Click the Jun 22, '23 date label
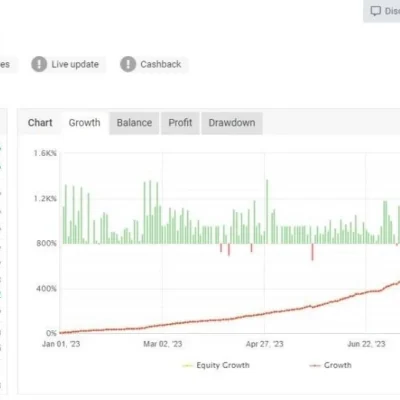This screenshot has height=400, width=400. tap(366, 344)
